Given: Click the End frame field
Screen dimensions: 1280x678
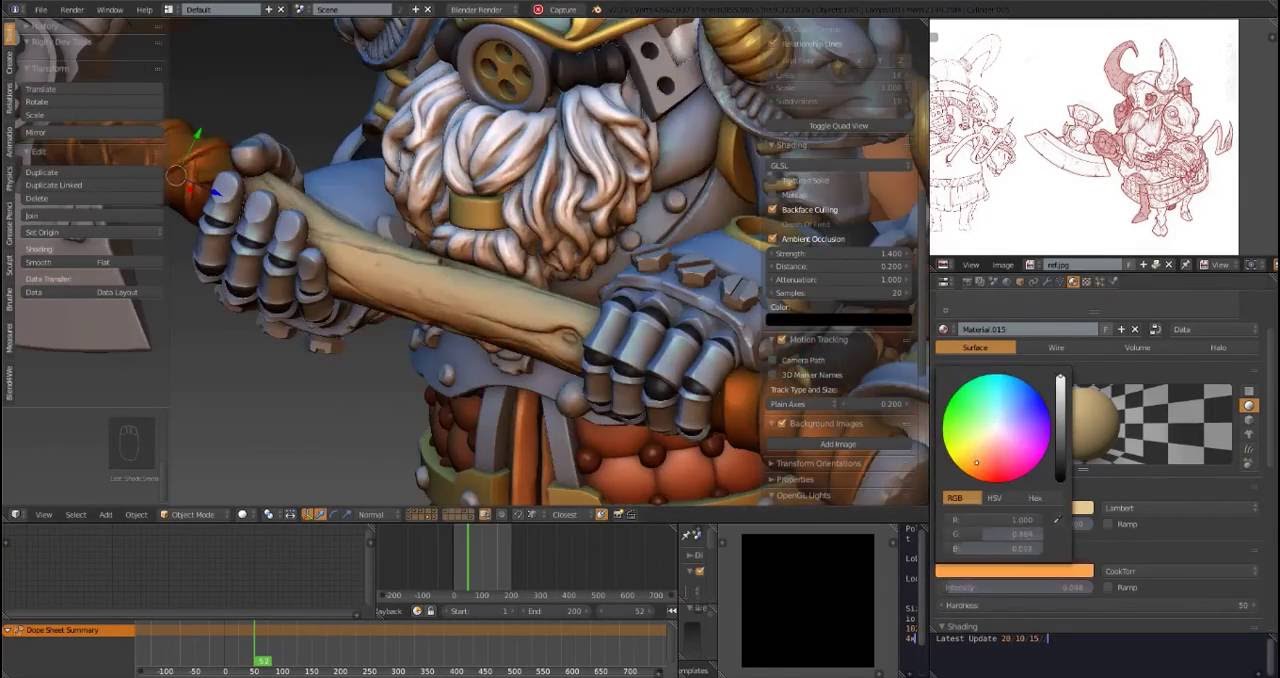Looking at the screenshot, I should (x=556, y=611).
